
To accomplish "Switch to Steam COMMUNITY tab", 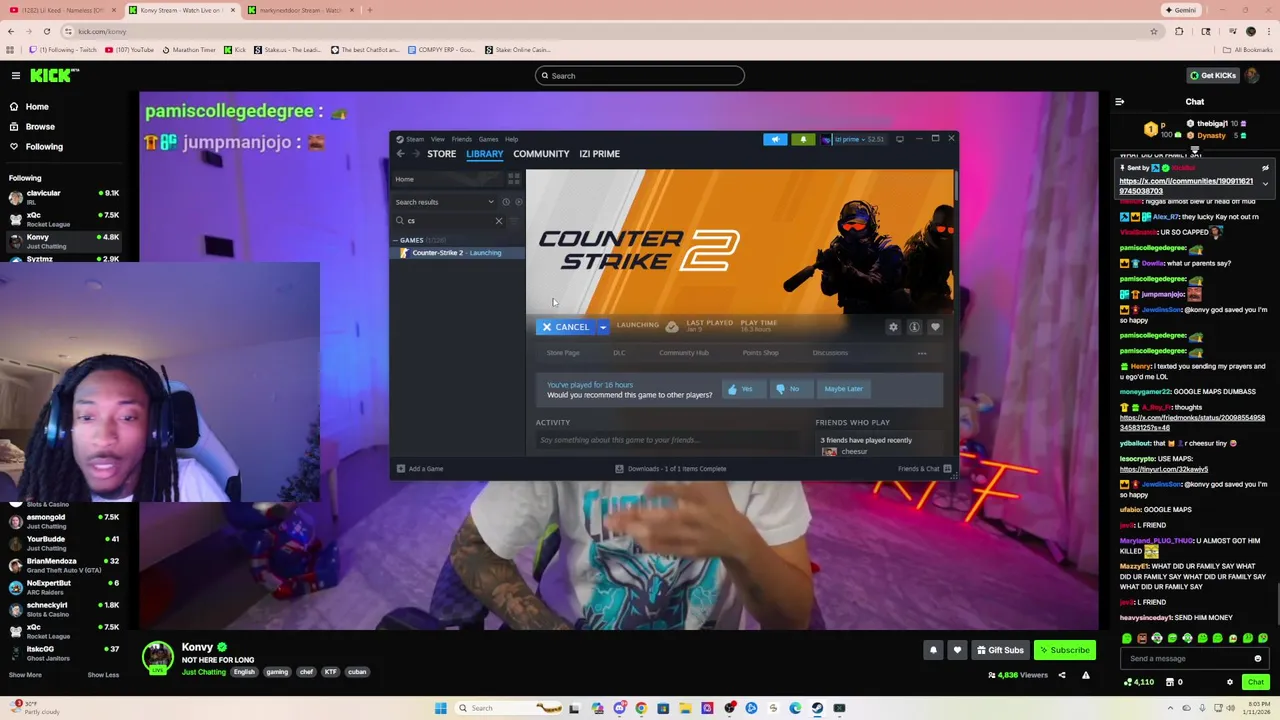I will pos(541,154).
